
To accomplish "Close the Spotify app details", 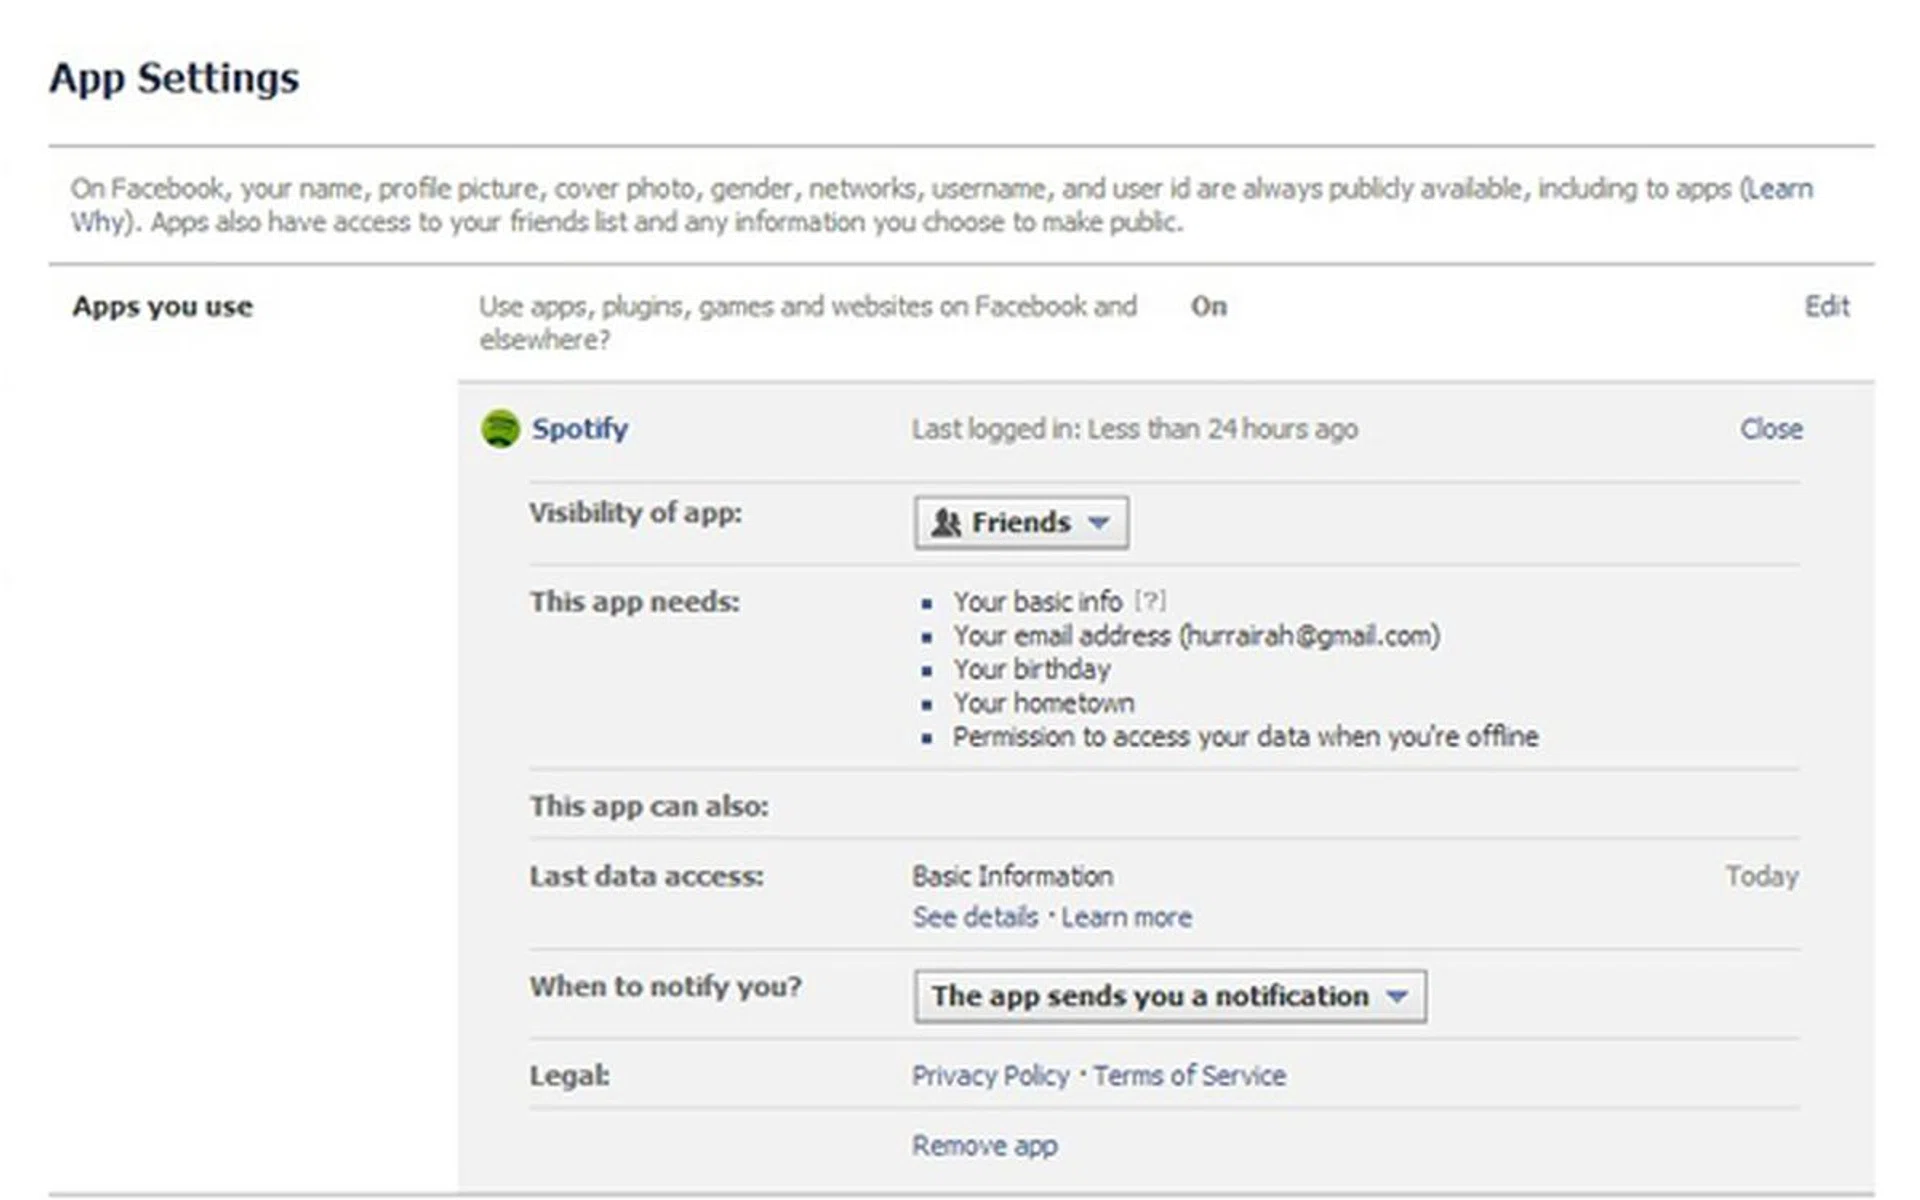I will coord(1771,429).
